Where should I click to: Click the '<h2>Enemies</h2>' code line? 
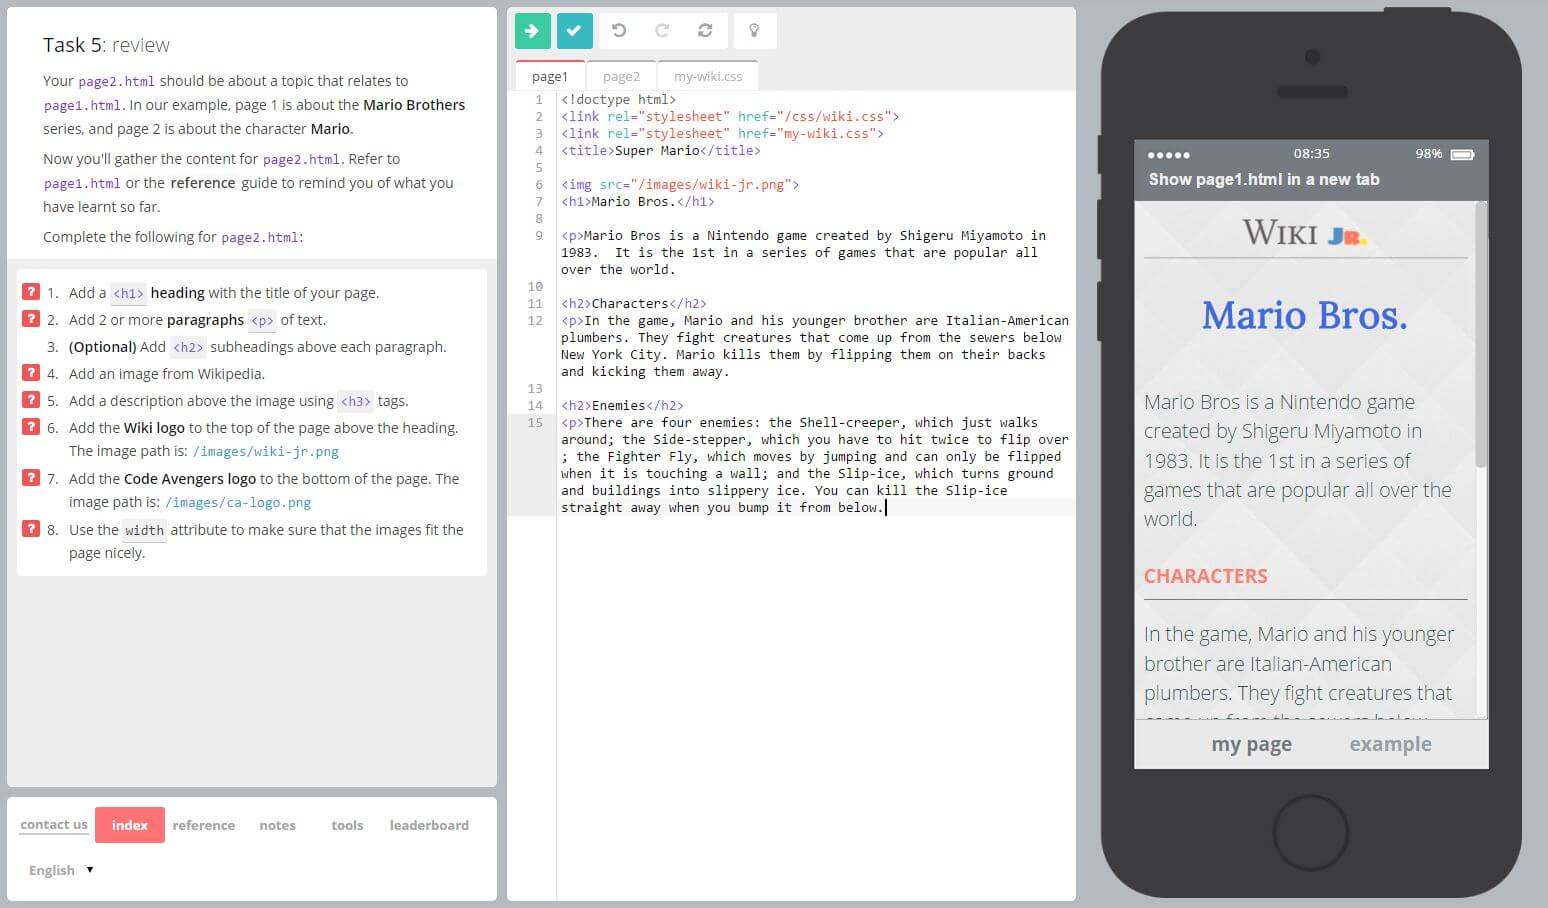point(622,405)
